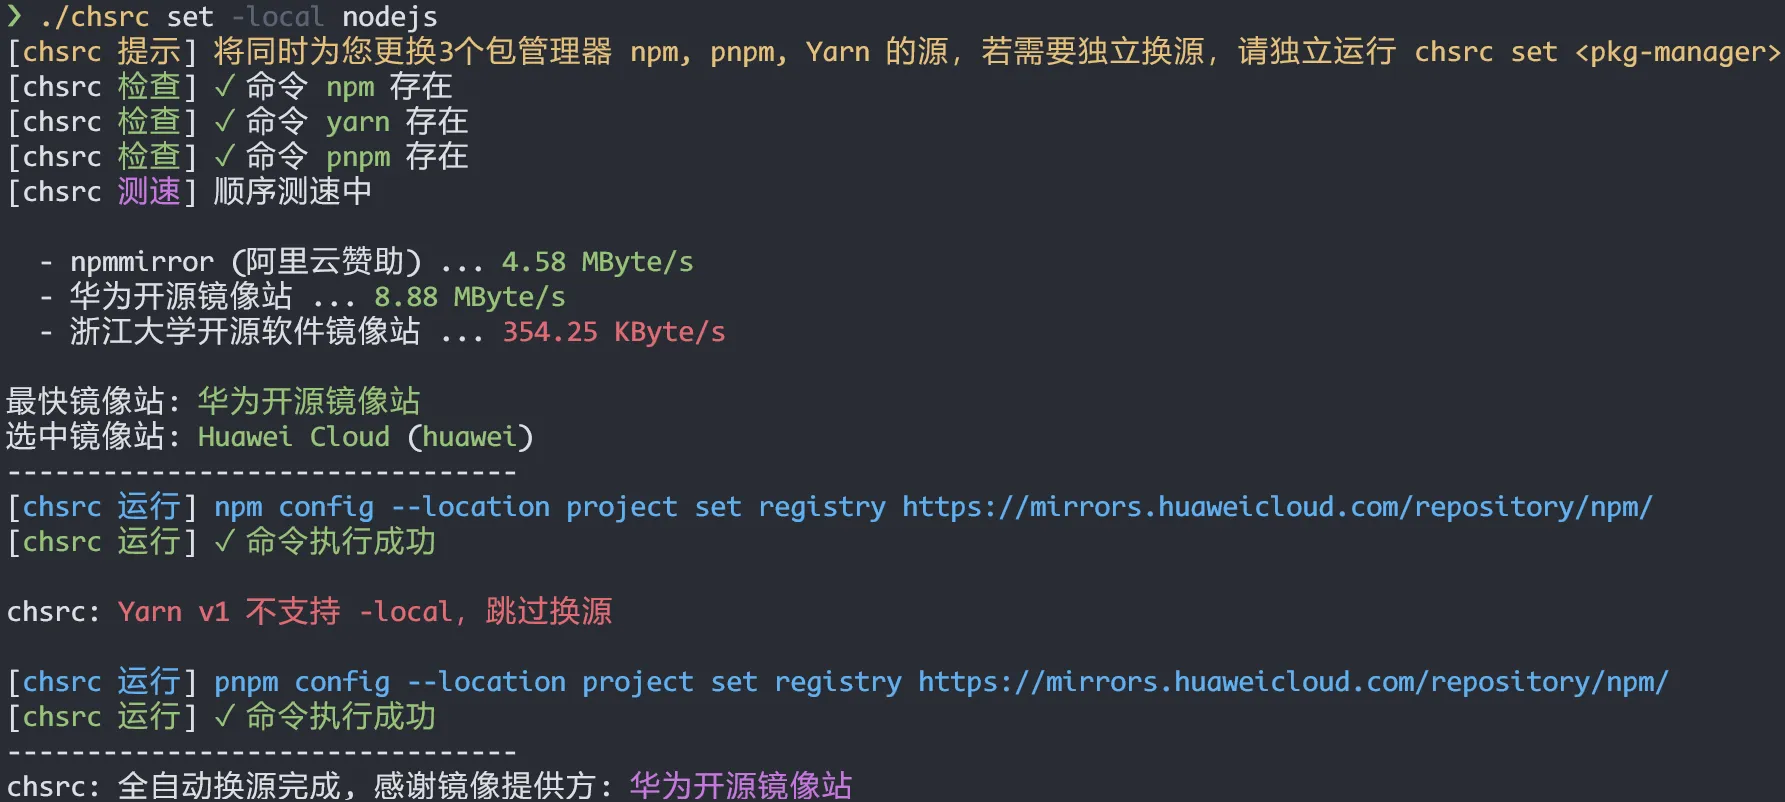Click the <pkg-manager> placeholder in the hint line

(1677, 52)
